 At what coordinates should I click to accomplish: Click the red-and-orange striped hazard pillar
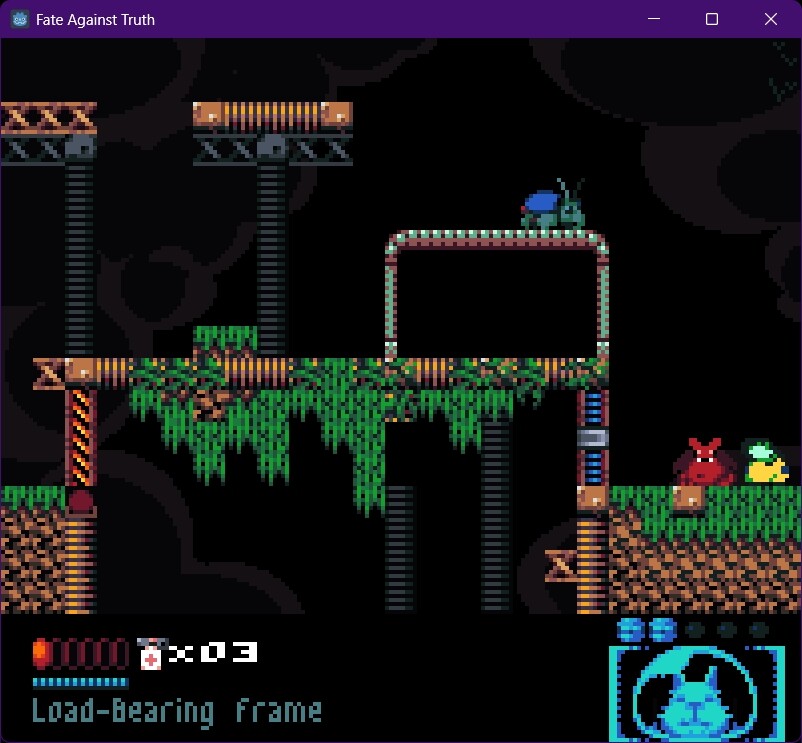80,437
